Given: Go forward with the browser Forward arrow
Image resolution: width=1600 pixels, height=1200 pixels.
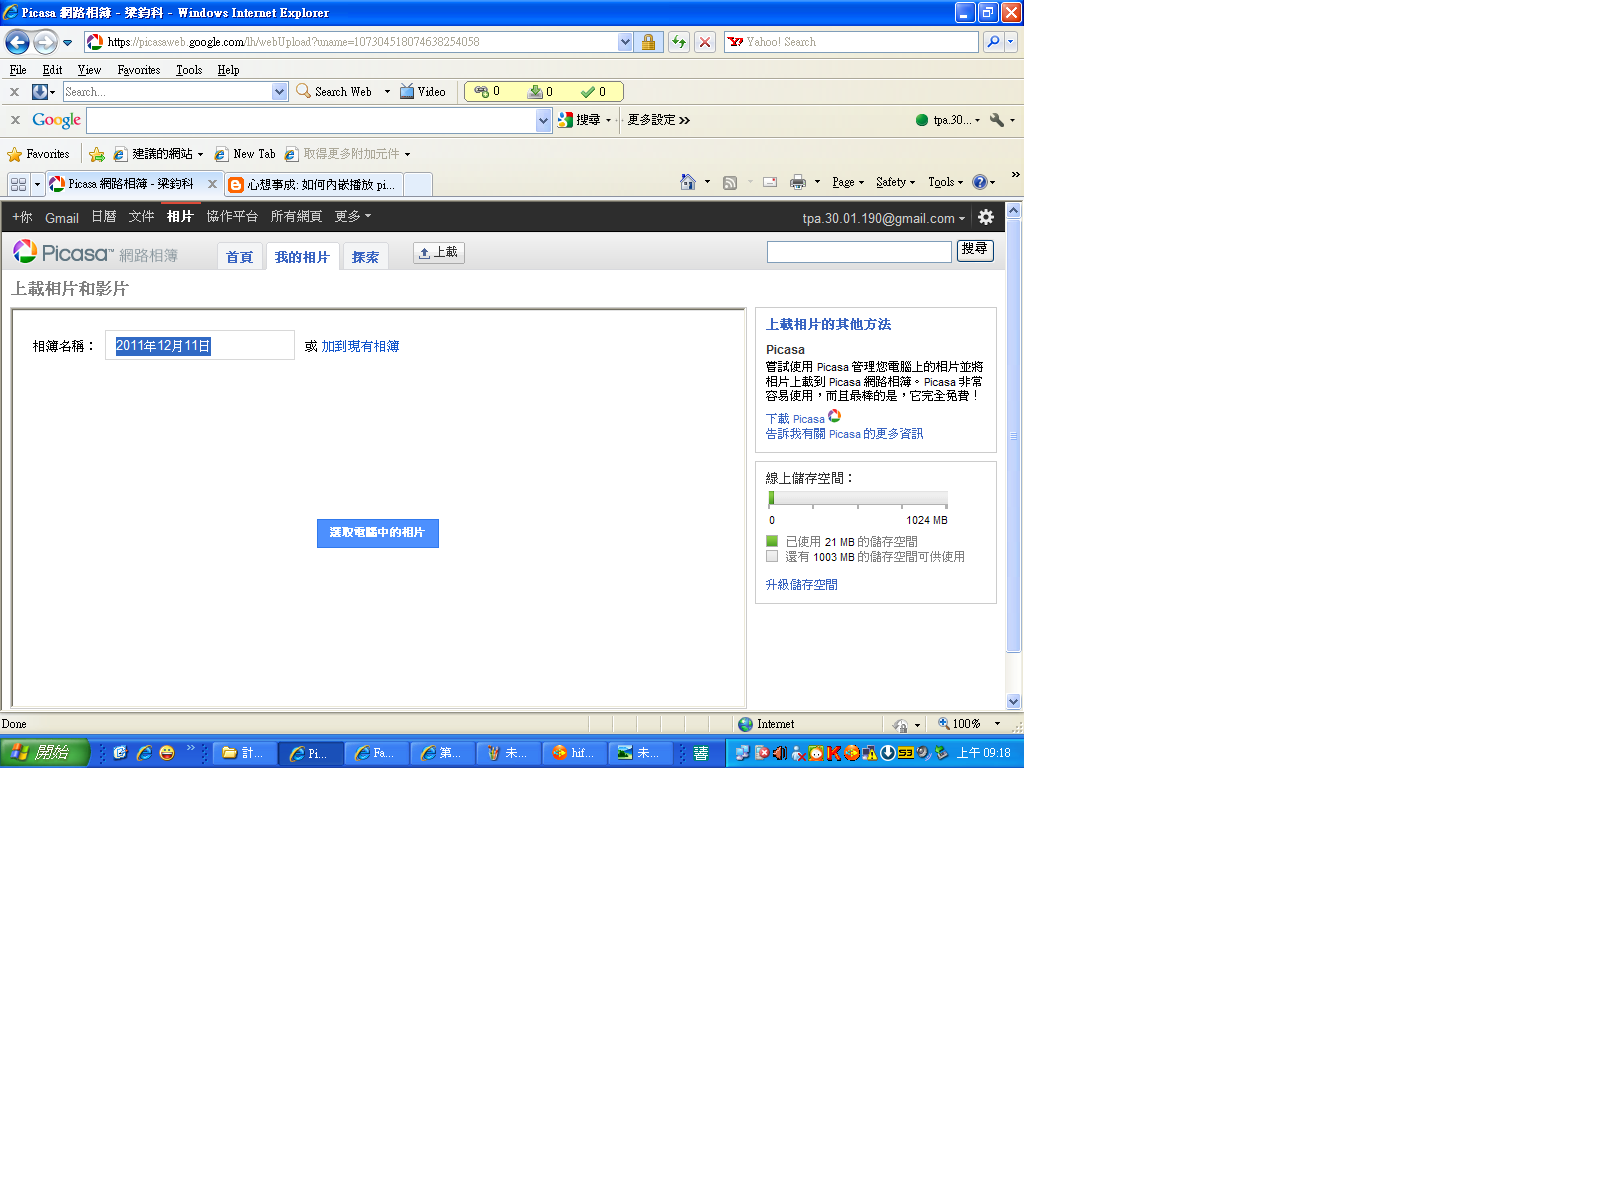Looking at the screenshot, I should pos(45,42).
